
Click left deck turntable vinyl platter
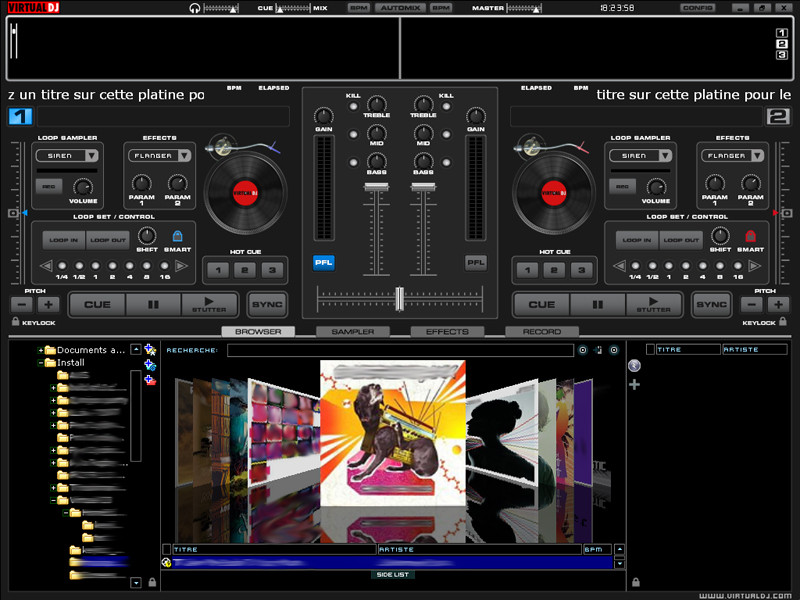coord(245,193)
